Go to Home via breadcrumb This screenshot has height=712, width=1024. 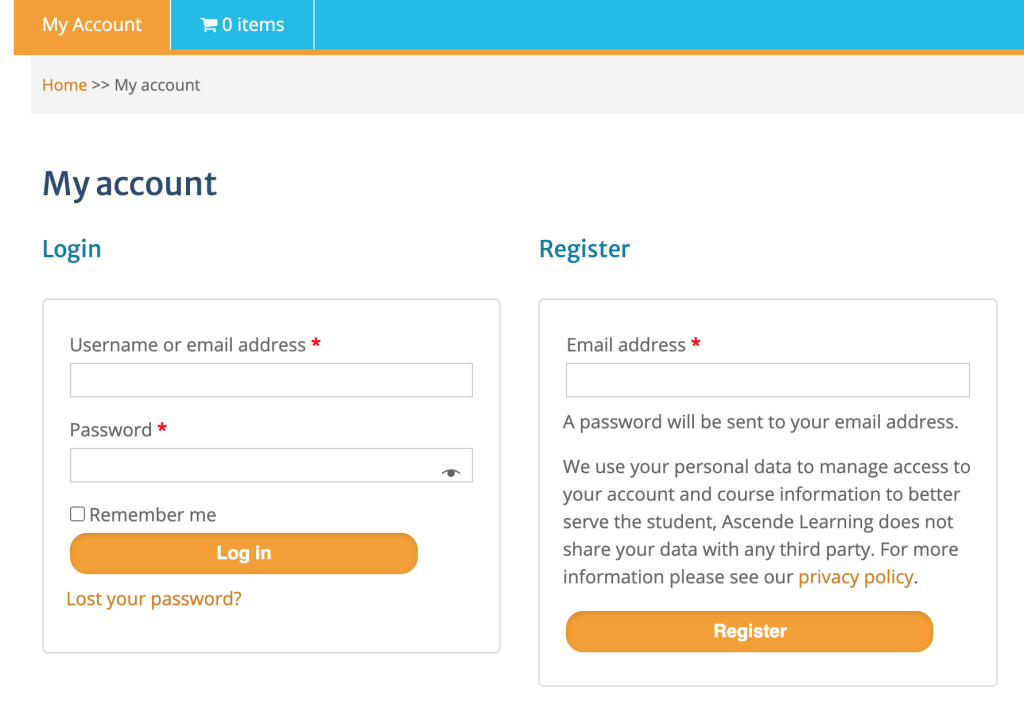[64, 85]
